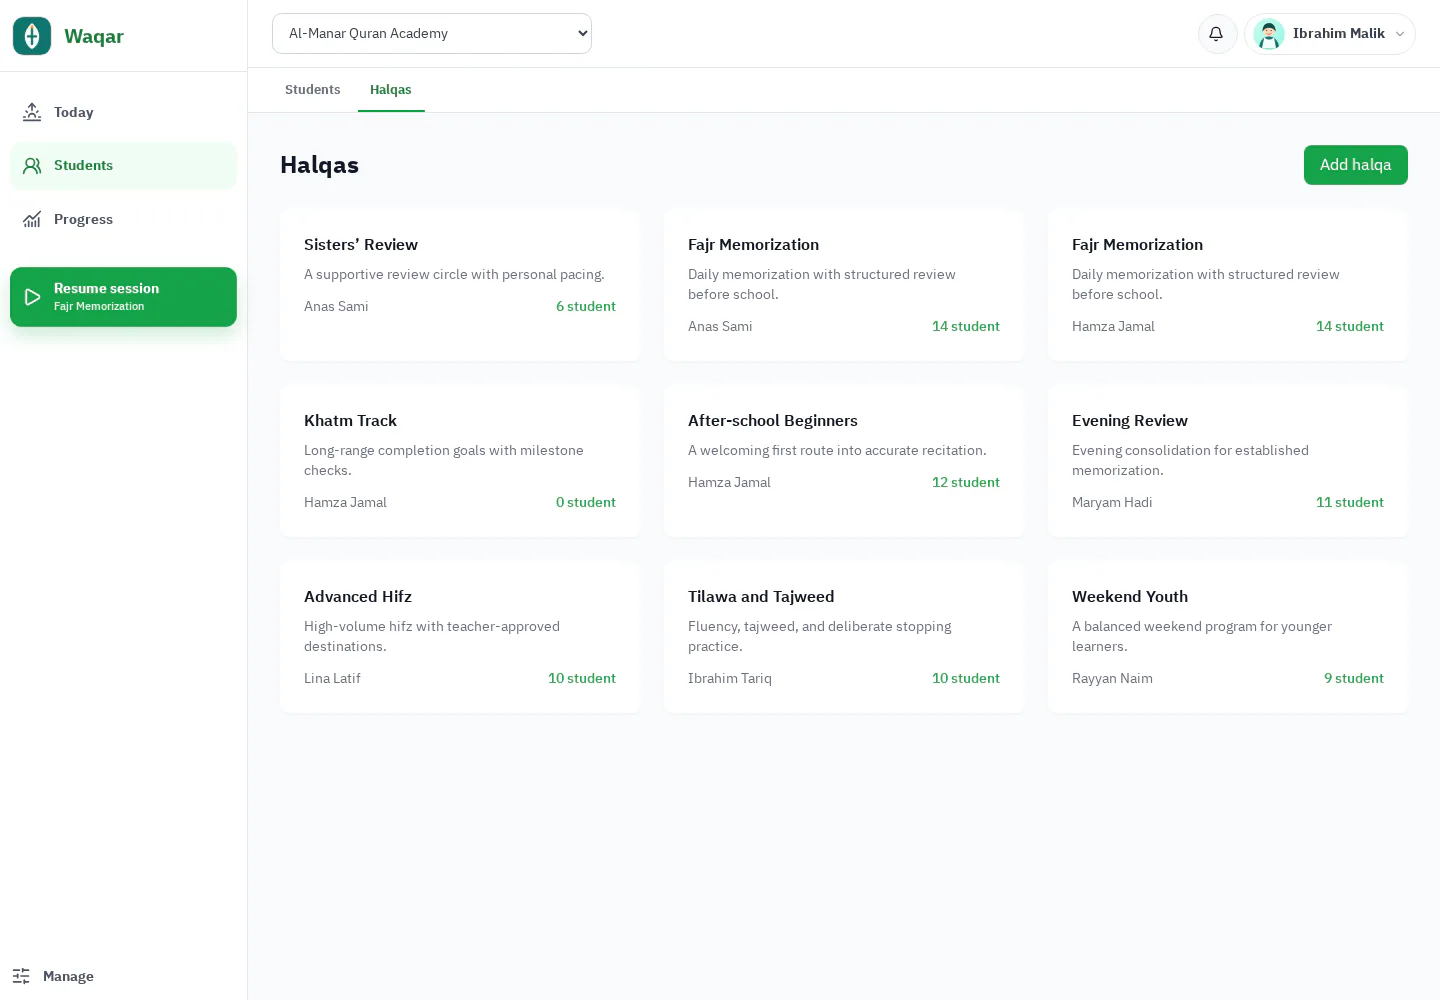Image resolution: width=1440 pixels, height=1000 pixels.
Task: Open the Evening Review card title
Action: [x=1130, y=420]
